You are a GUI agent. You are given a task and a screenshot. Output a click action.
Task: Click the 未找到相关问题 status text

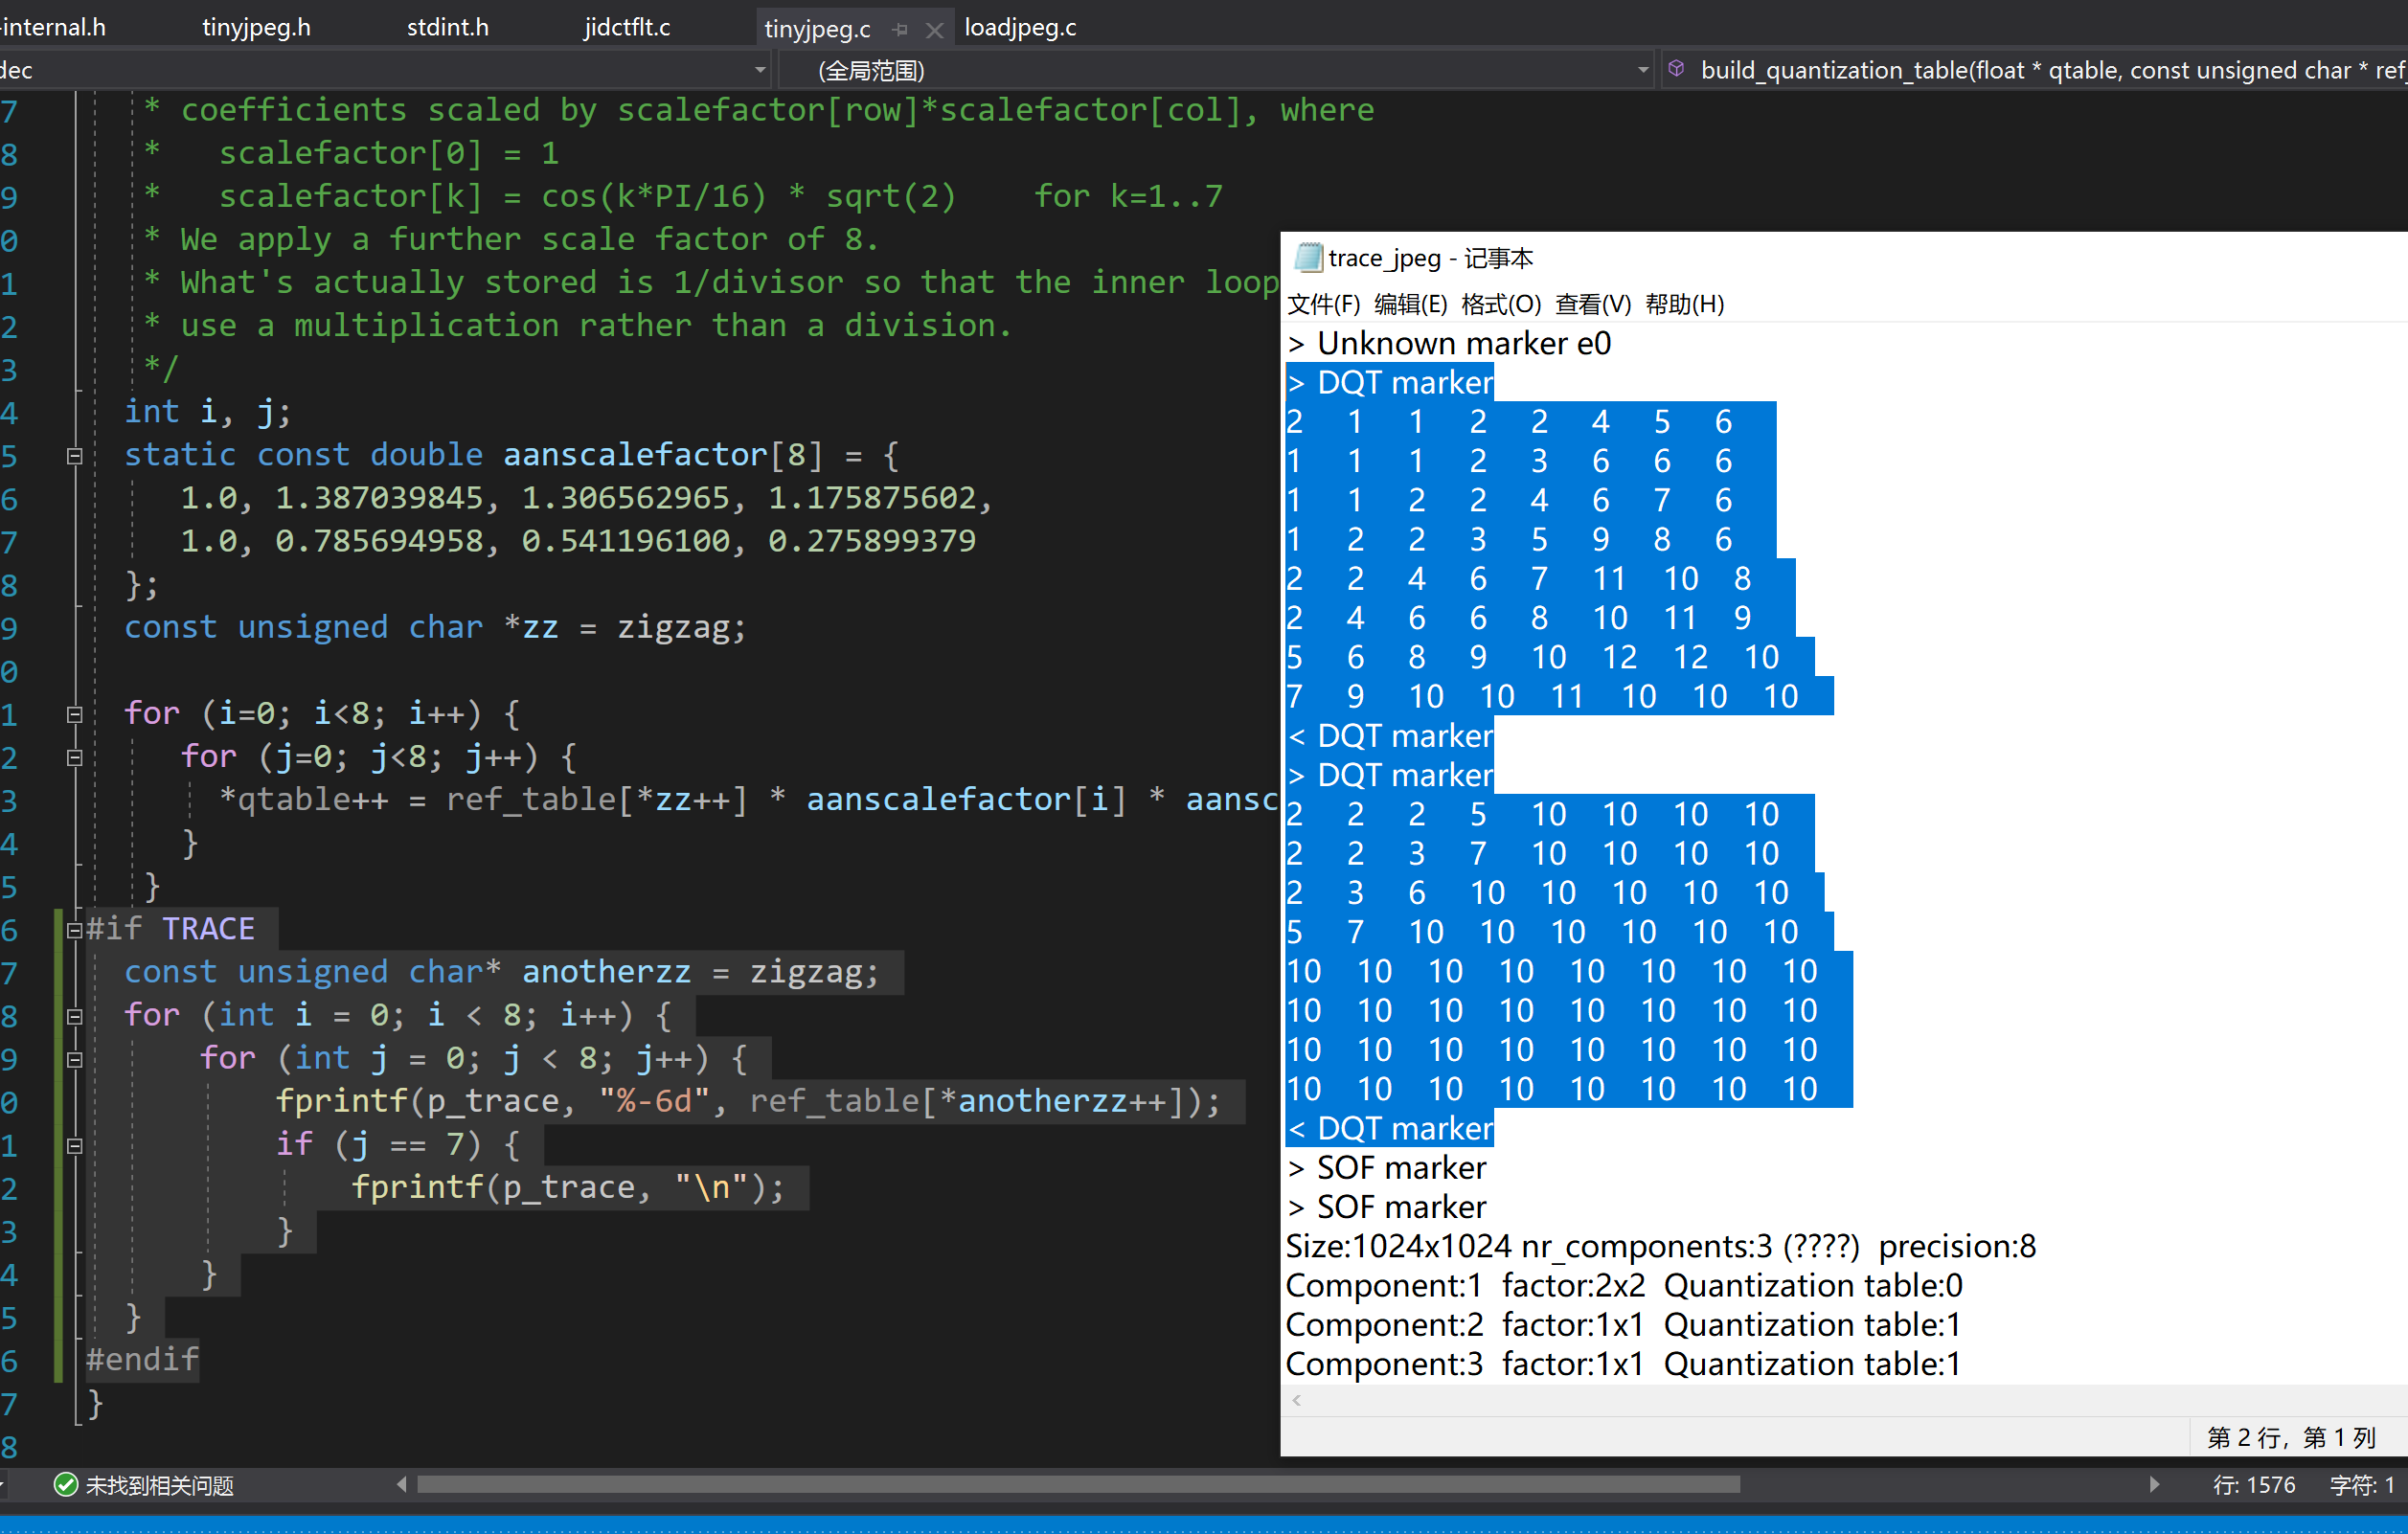tap(160, 1486)
